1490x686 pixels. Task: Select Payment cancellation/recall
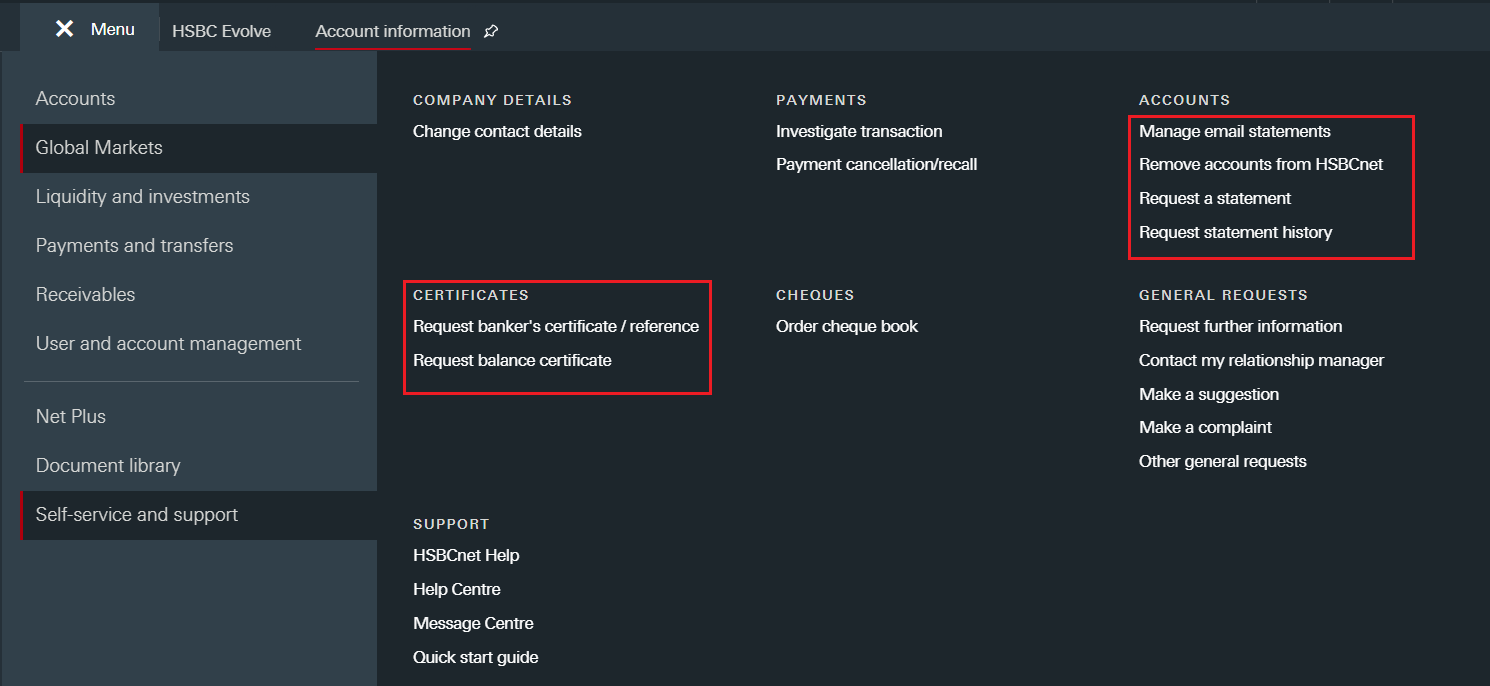click(876, 164)
